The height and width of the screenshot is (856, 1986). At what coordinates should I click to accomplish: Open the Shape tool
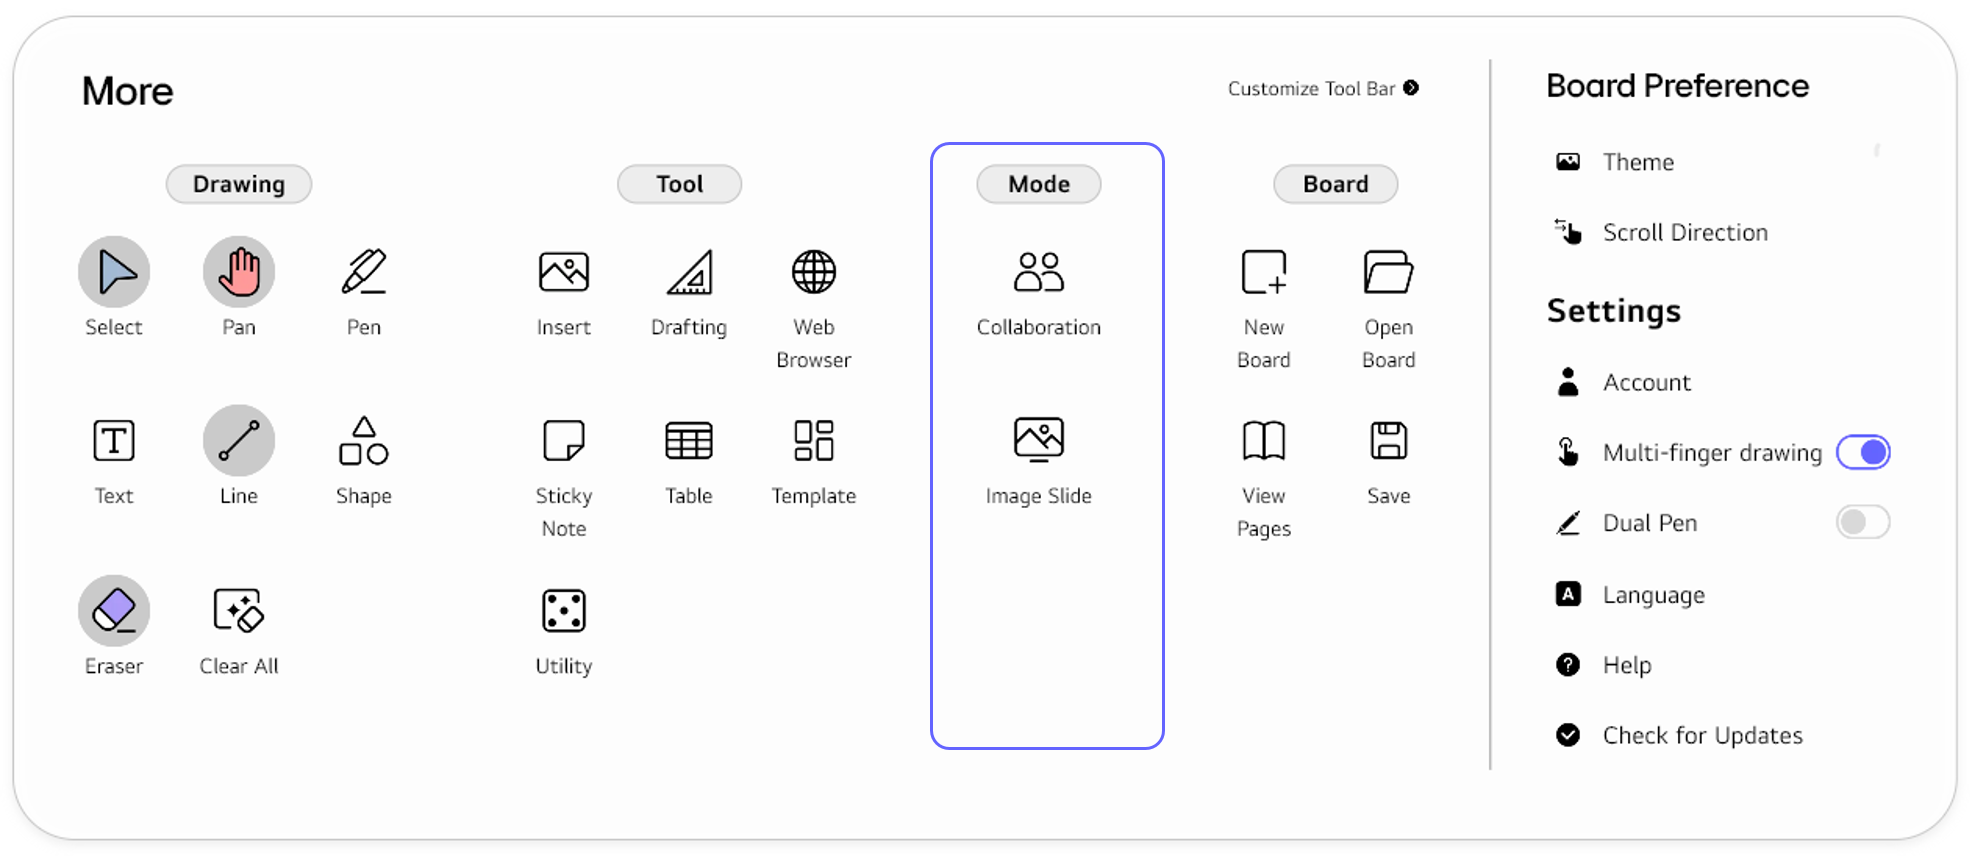[x=364, y=441]
